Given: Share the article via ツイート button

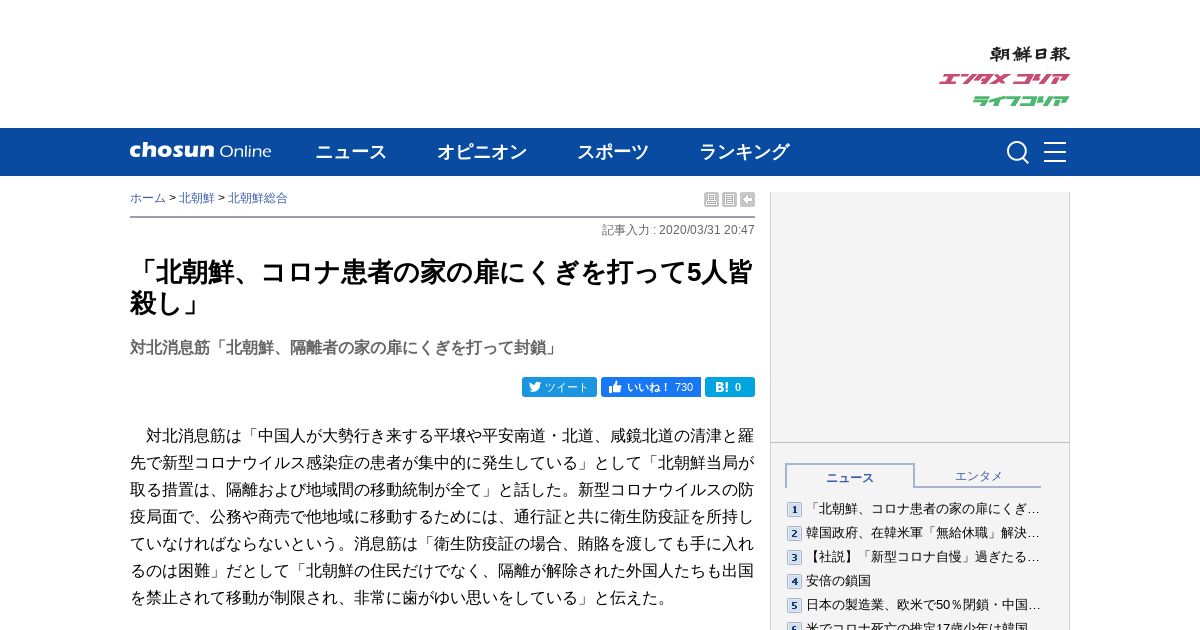Looking at the screenshot, I should coord(559,387).
